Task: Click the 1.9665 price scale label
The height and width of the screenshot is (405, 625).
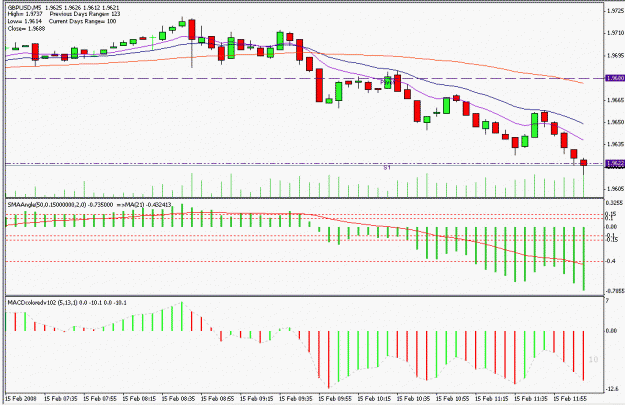Action: (614, 100)
